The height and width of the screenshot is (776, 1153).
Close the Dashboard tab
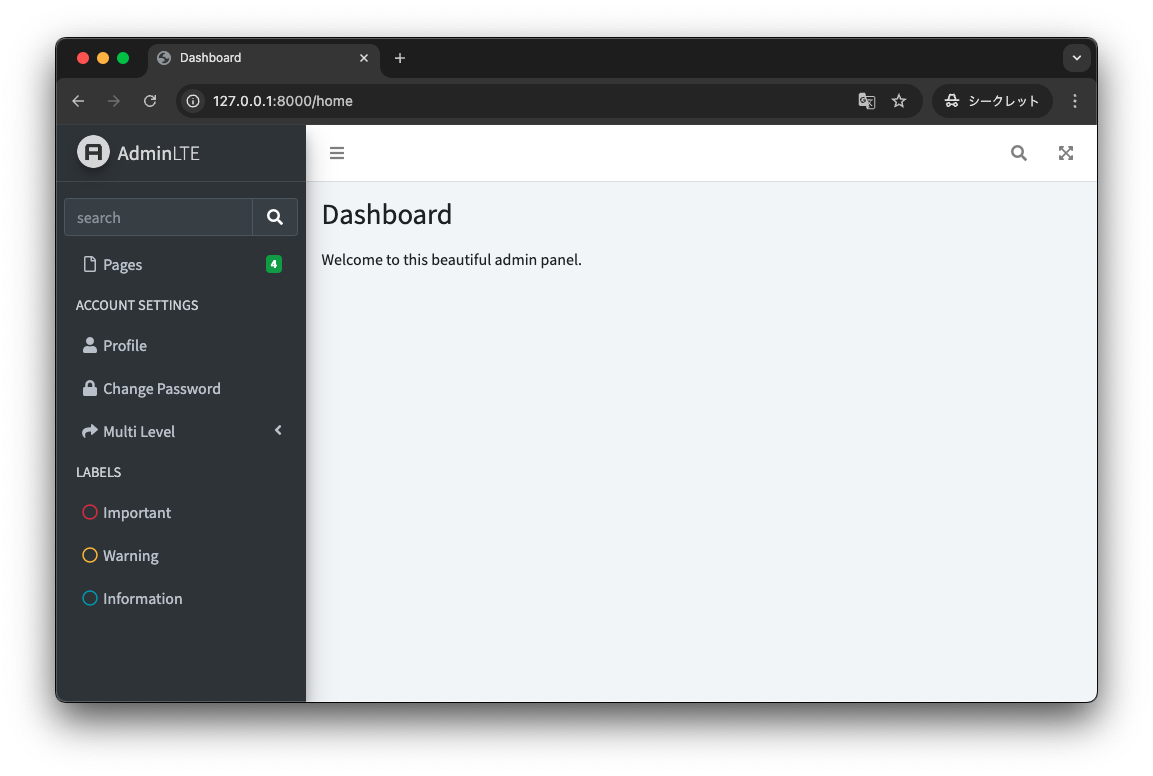tap(363, 58)
